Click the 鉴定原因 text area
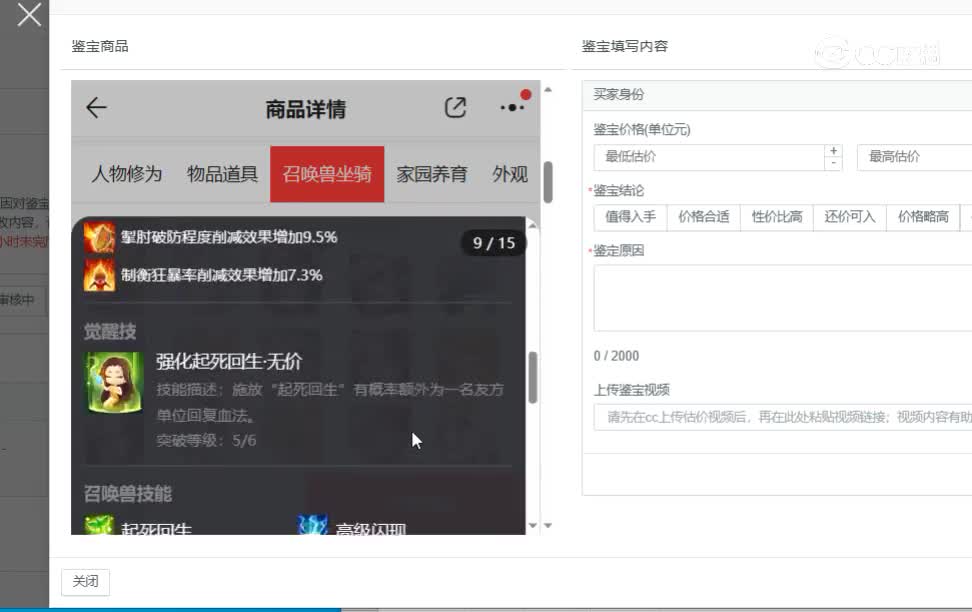 [782, 298]
